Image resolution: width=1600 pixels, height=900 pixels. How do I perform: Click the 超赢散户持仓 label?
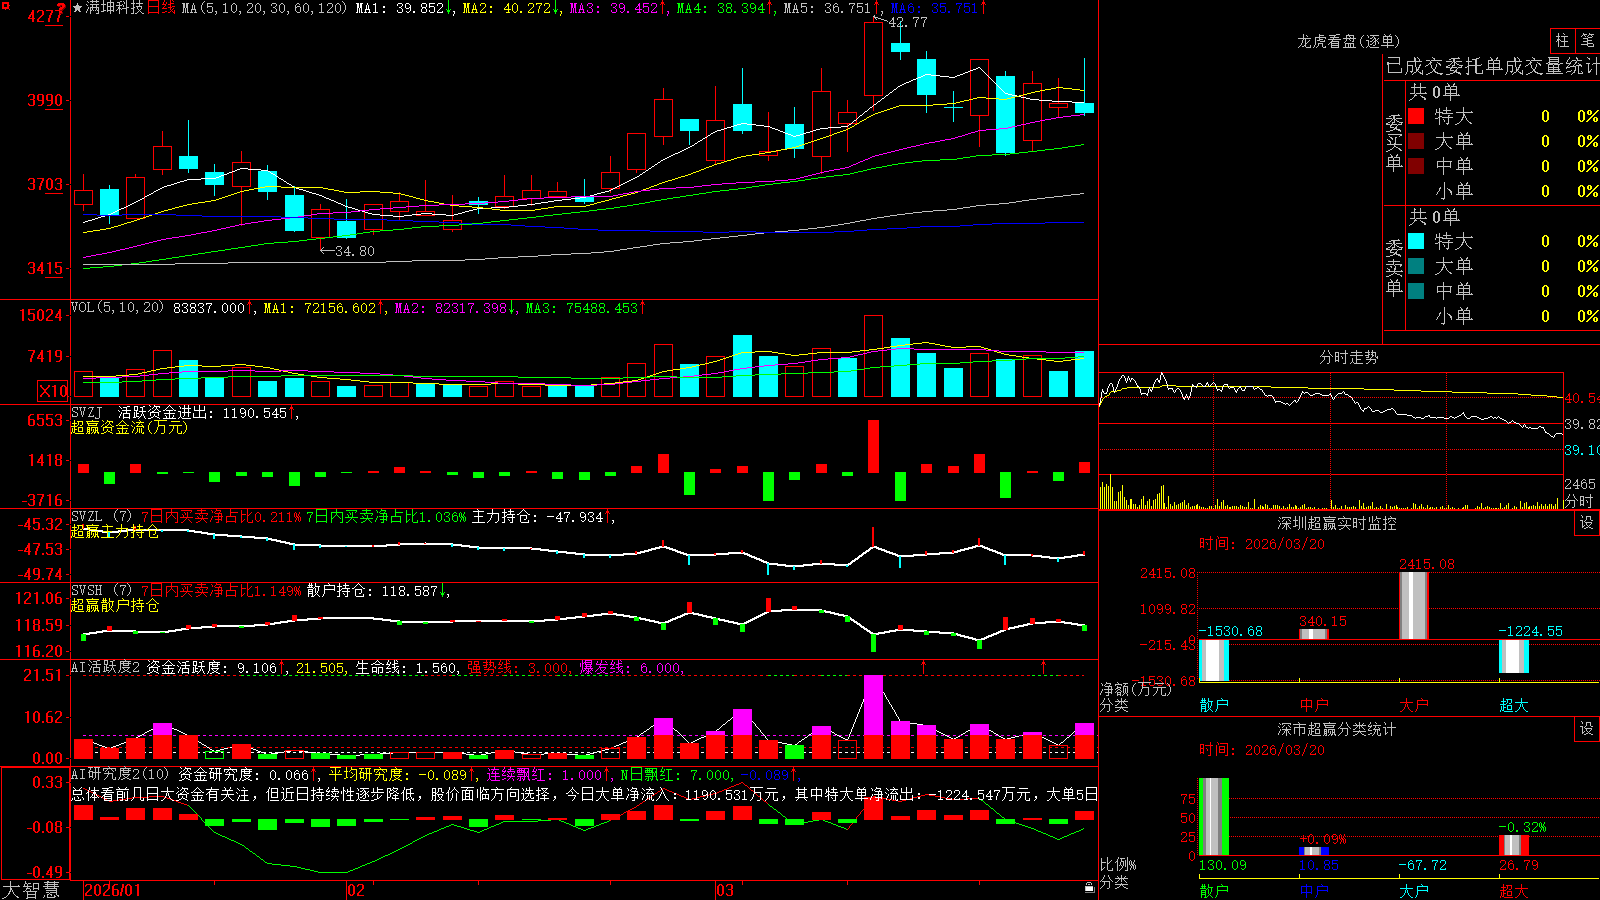click(115, 605)
